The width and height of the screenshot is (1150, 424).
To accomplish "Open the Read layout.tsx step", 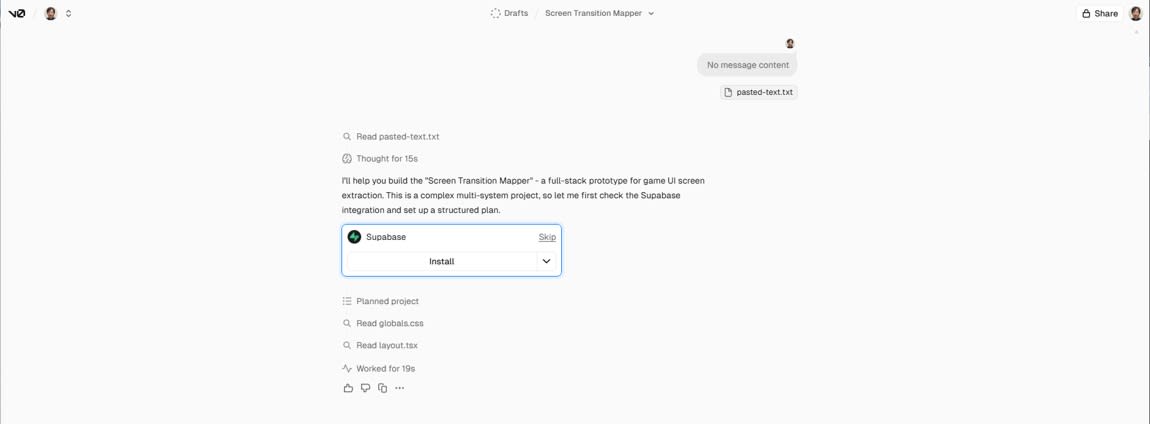I will (x=386, y=346).
